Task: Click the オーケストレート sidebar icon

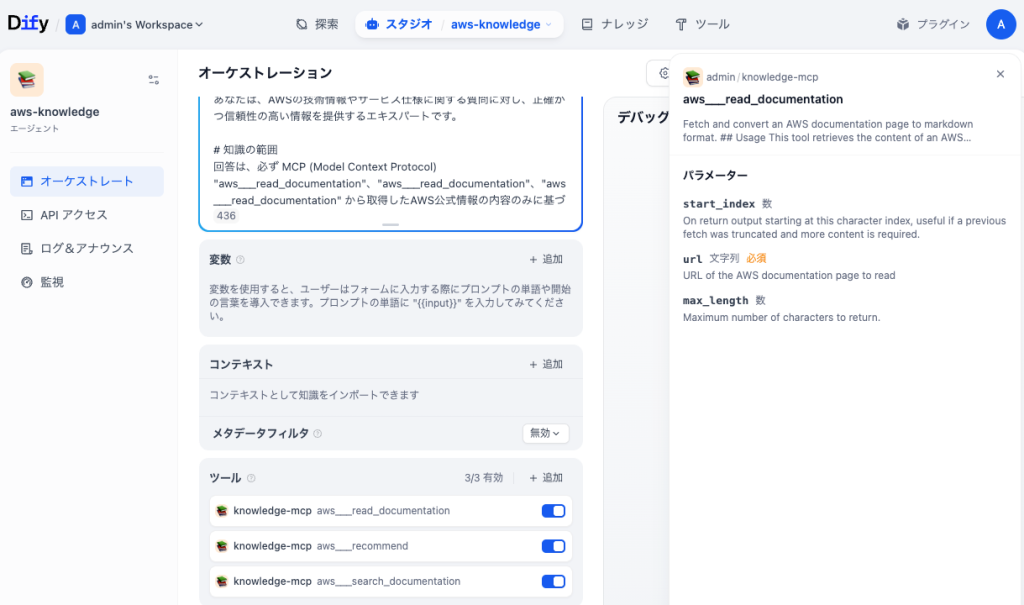Action: (27, 181)
